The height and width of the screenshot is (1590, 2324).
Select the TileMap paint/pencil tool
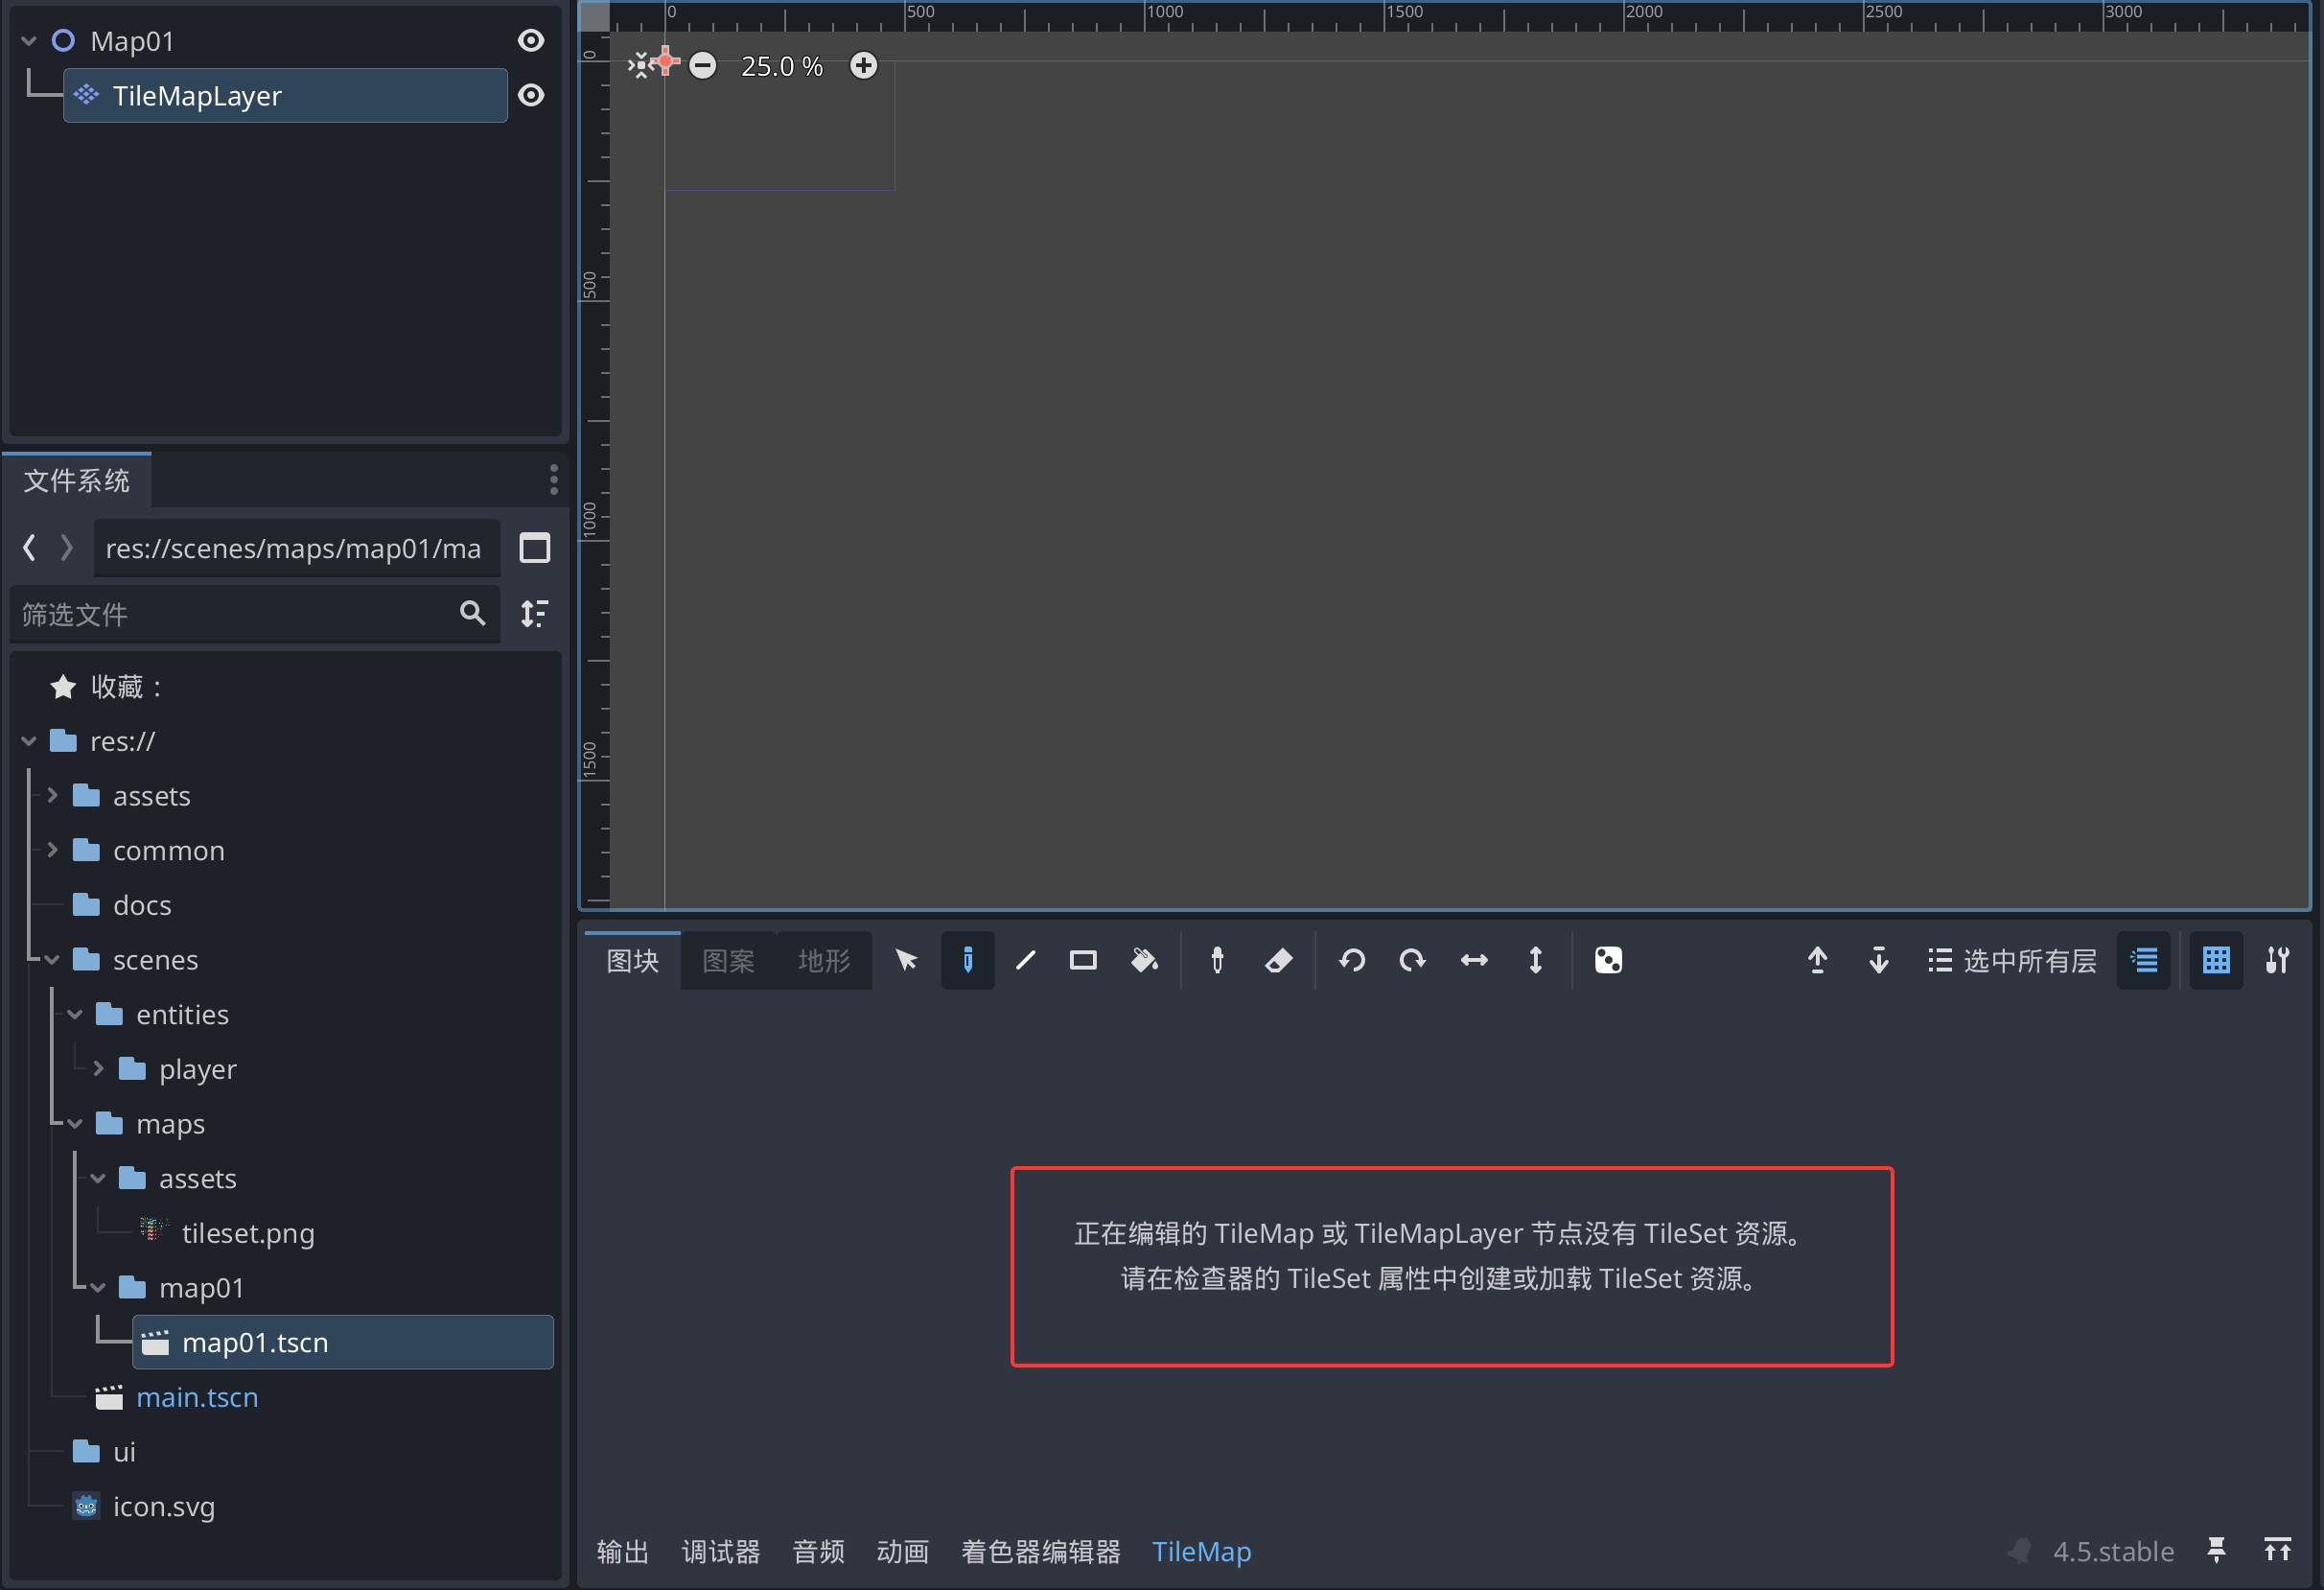(967, 960)
